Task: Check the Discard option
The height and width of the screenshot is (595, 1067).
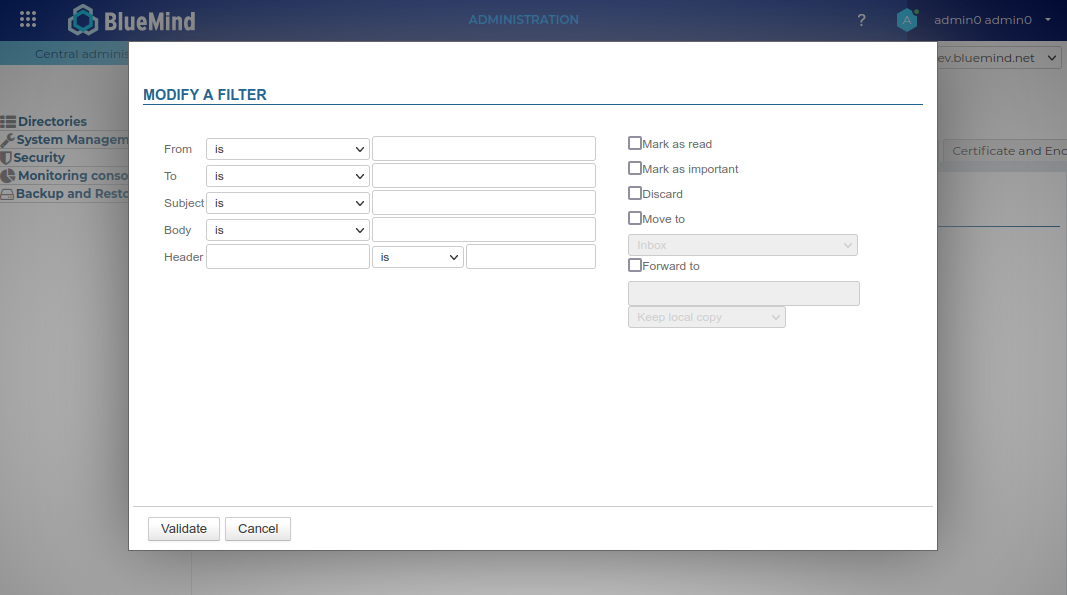Action: click(635, 193)
